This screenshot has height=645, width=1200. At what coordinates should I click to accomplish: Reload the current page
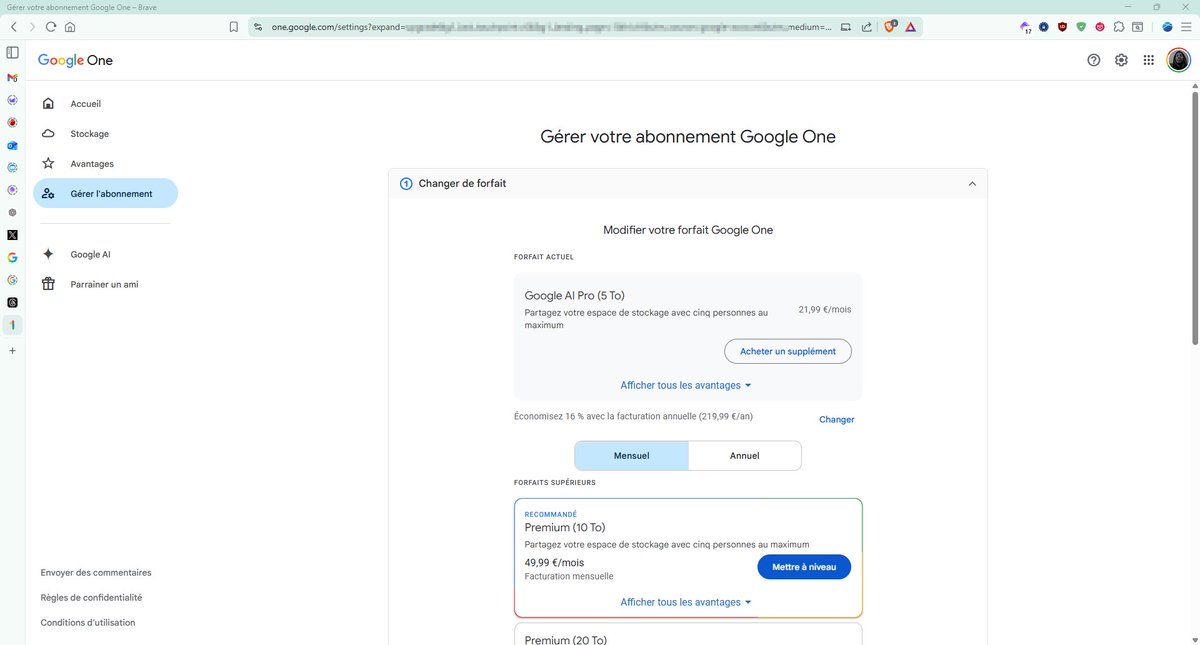[52, 27]
